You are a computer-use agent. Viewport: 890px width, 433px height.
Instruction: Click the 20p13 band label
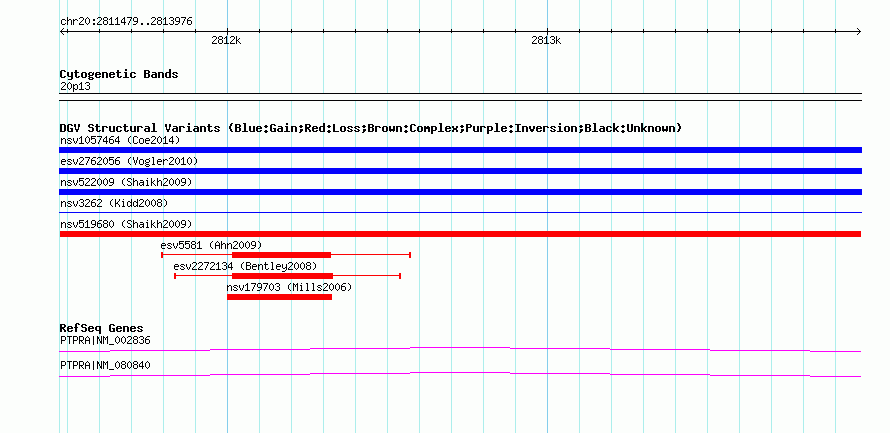tap(75, 87)
